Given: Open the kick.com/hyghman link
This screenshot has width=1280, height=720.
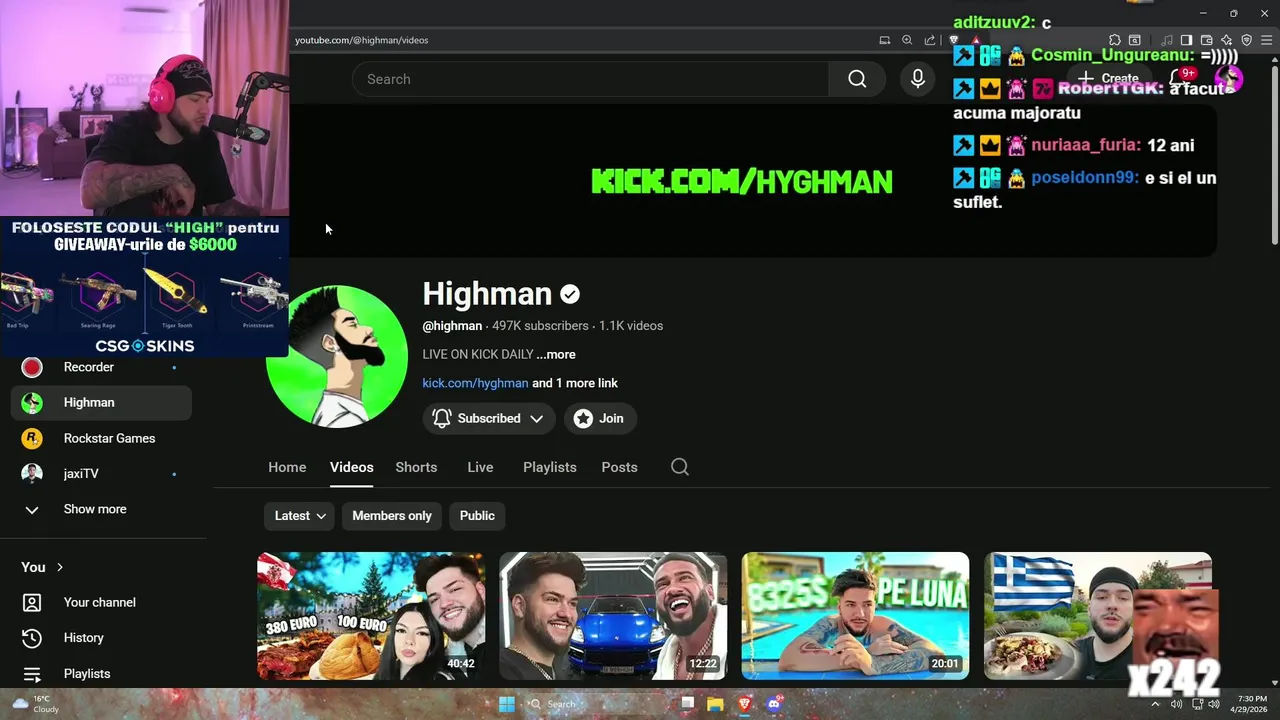Looking at the screenshot, I should [x=475, y=383].
